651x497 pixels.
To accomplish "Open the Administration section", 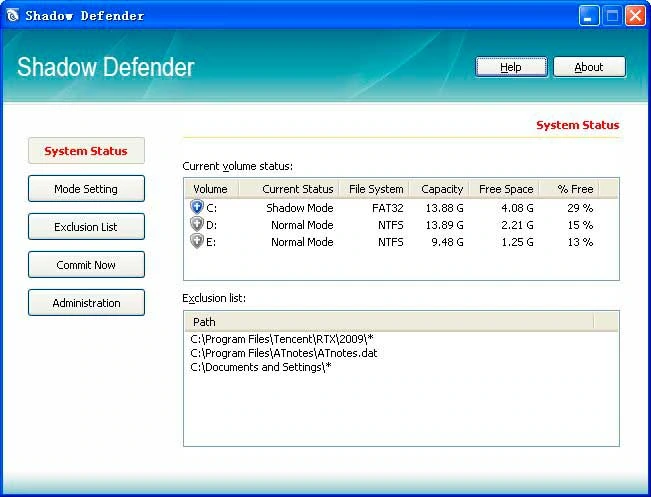I will tap(86, 303).
